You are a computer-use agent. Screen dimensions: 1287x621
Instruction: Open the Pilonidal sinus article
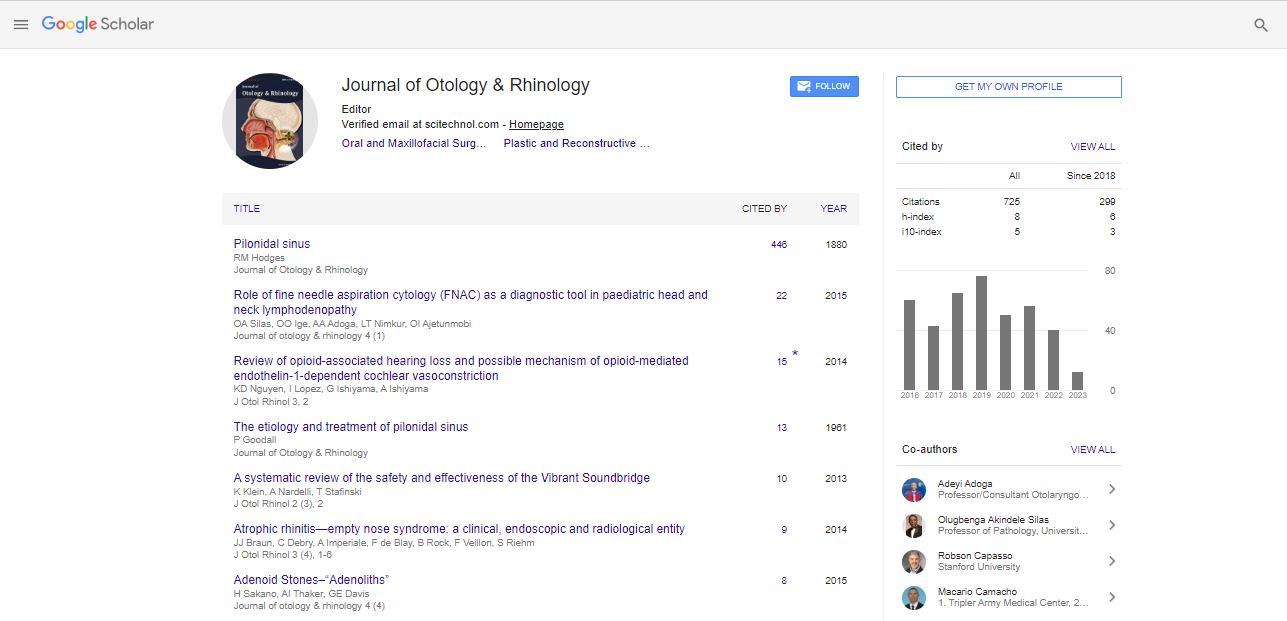[x=272, y=244]
